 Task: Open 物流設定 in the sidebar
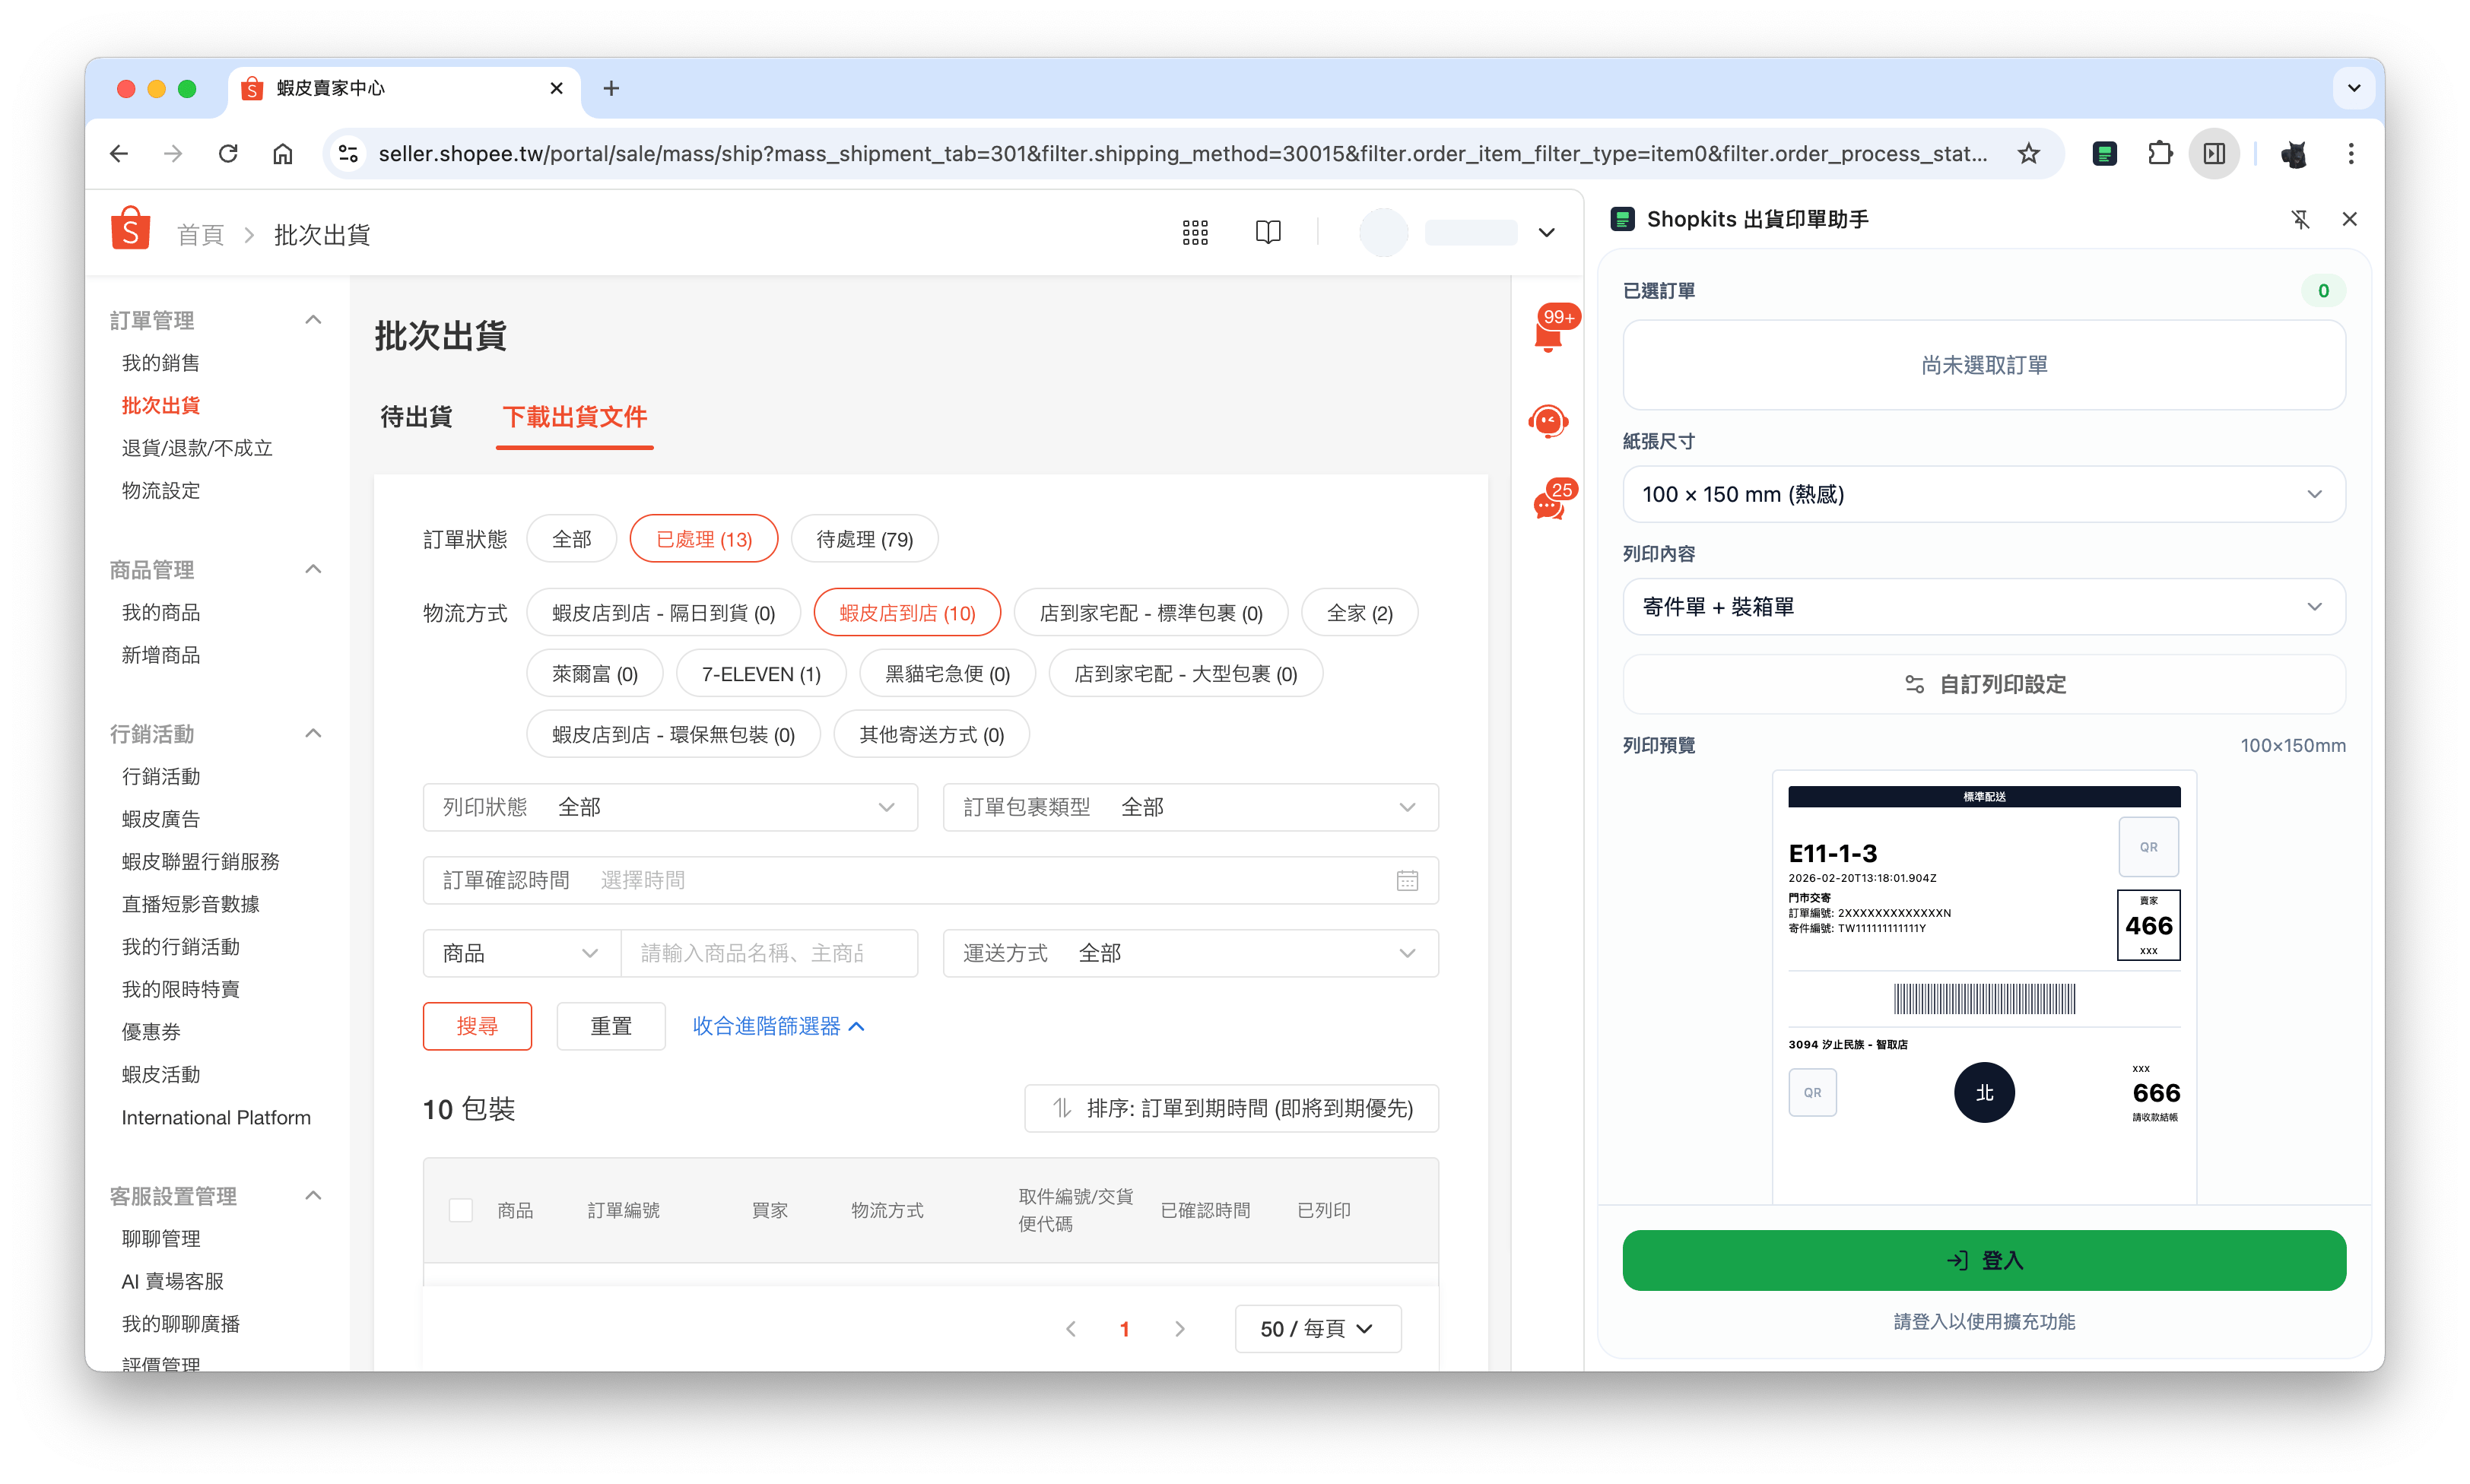[x=161, y=491]
